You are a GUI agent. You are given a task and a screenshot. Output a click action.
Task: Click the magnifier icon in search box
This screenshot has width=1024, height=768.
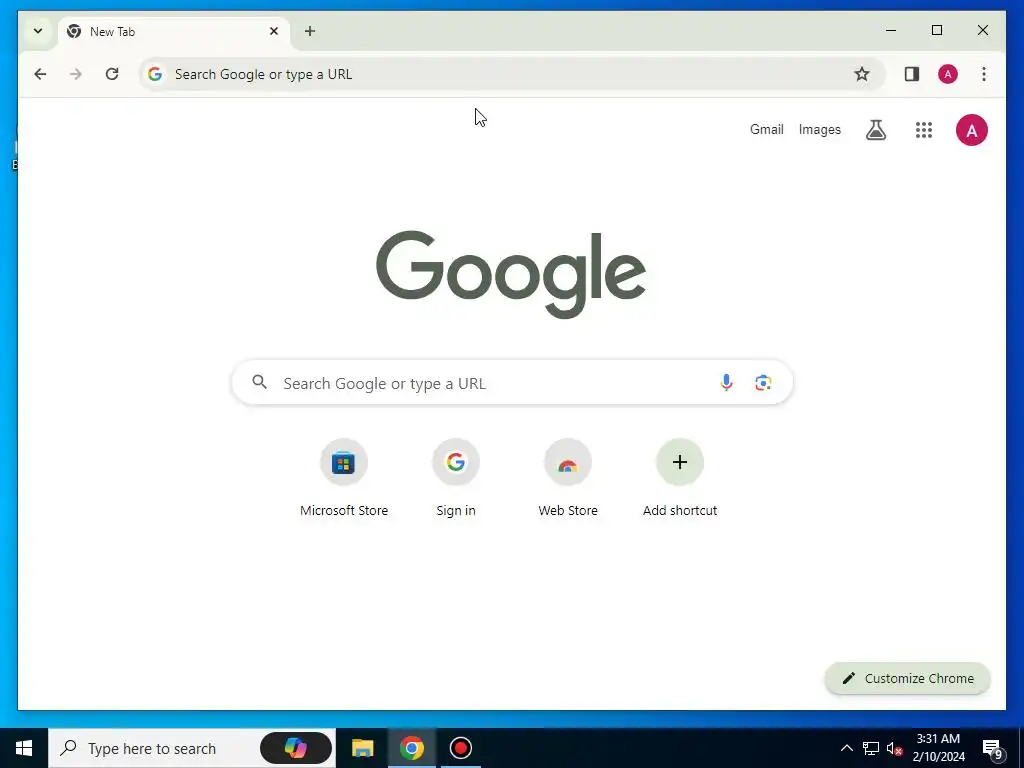(260, 383)
